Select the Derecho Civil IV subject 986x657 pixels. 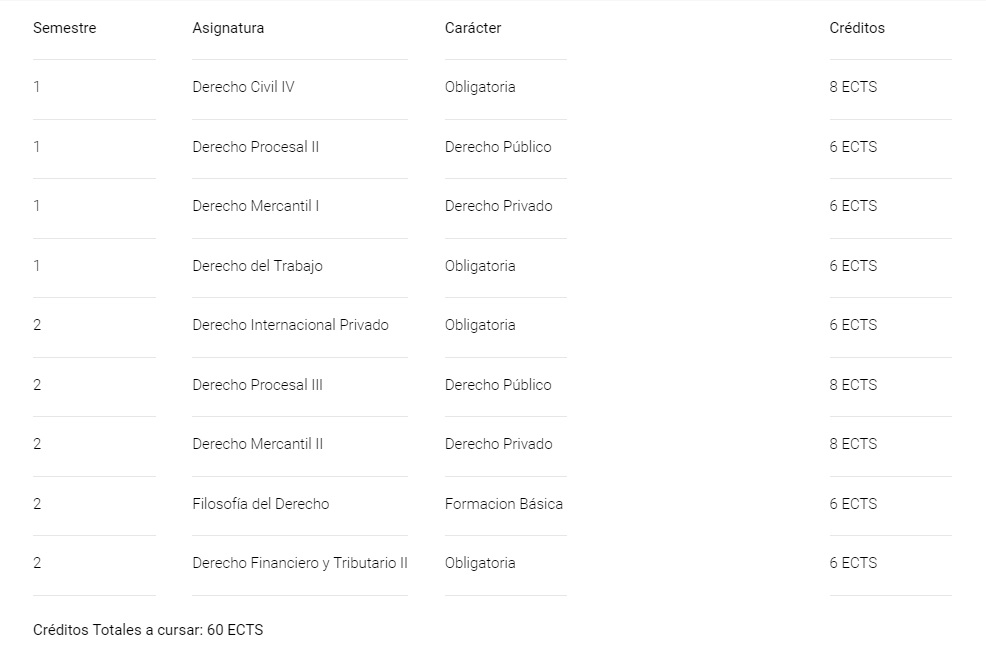point(243,87)
